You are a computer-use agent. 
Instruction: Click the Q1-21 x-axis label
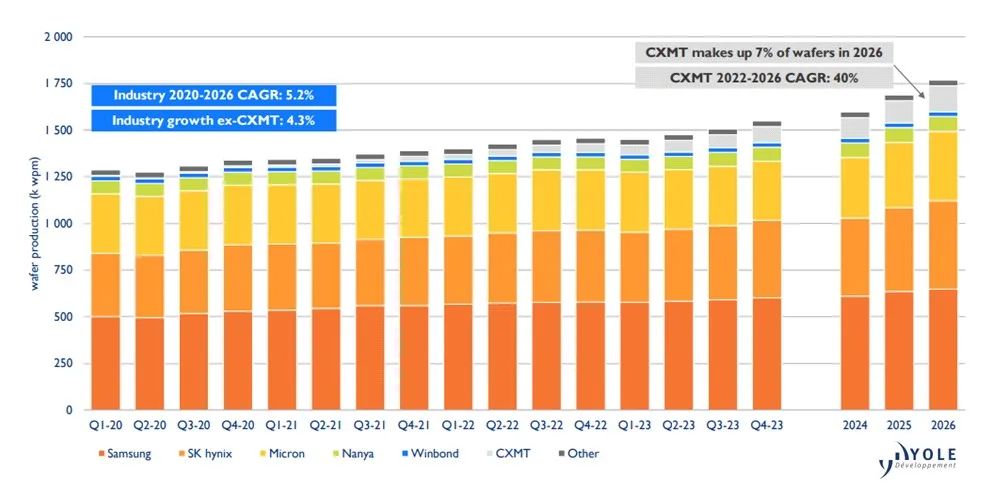[282, 425]
